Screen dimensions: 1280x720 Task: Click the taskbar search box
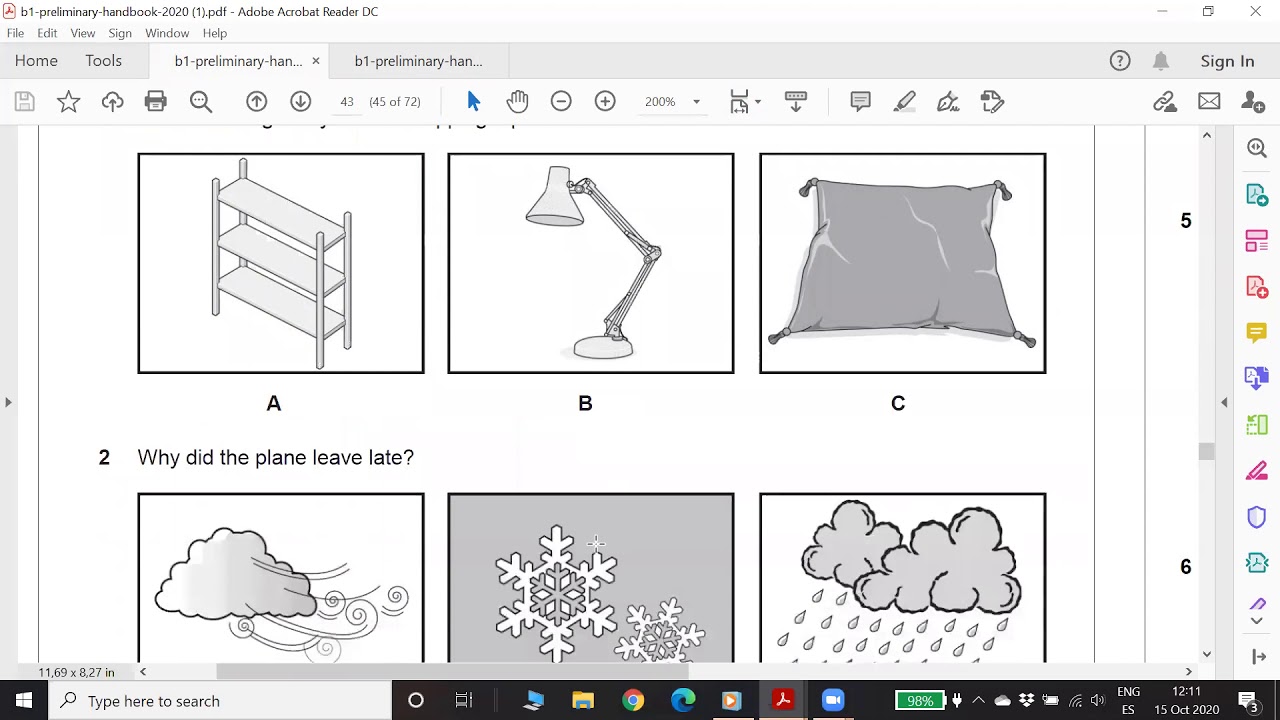pyautogui.click(x=220, y=701)
